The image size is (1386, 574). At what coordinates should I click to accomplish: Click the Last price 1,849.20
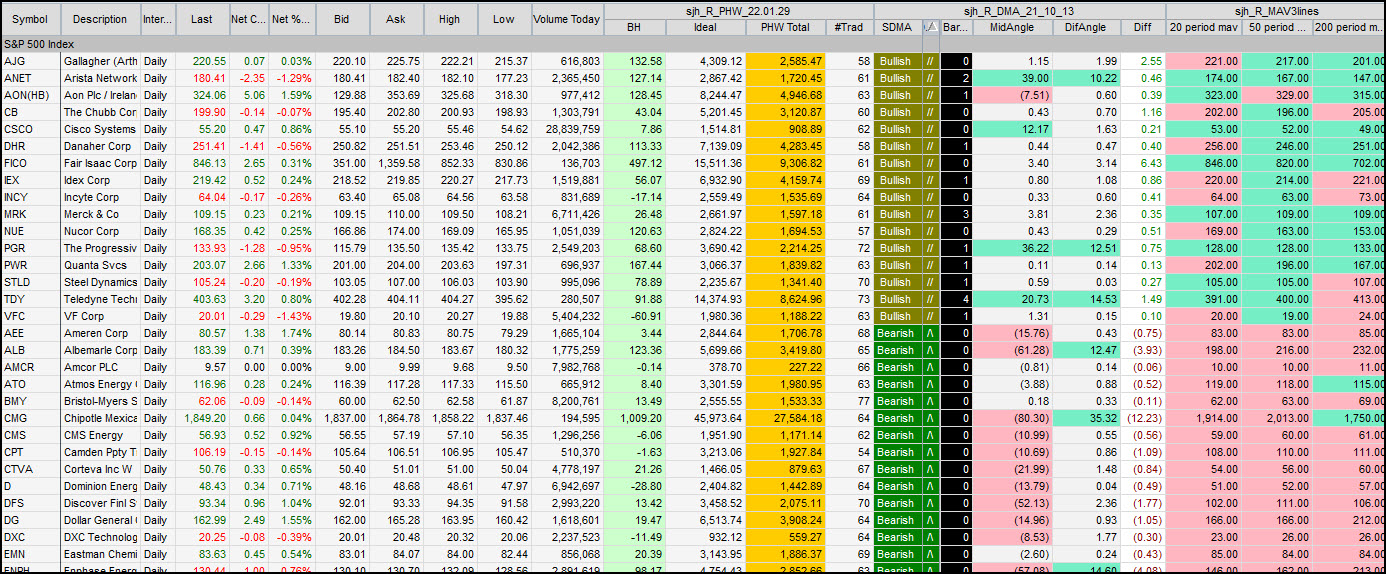pos(202,418)
